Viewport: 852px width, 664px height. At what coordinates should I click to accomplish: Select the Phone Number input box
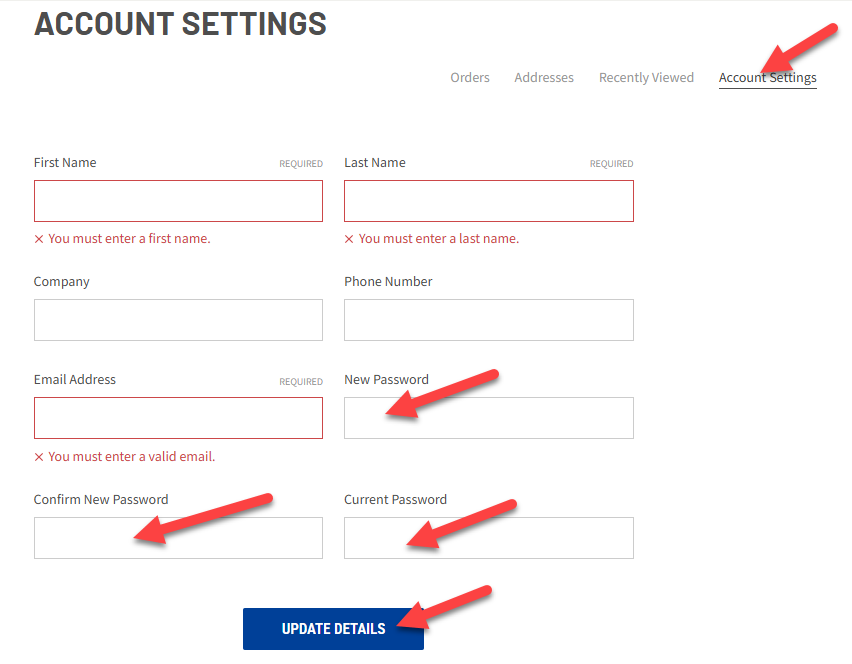(488, 320)
